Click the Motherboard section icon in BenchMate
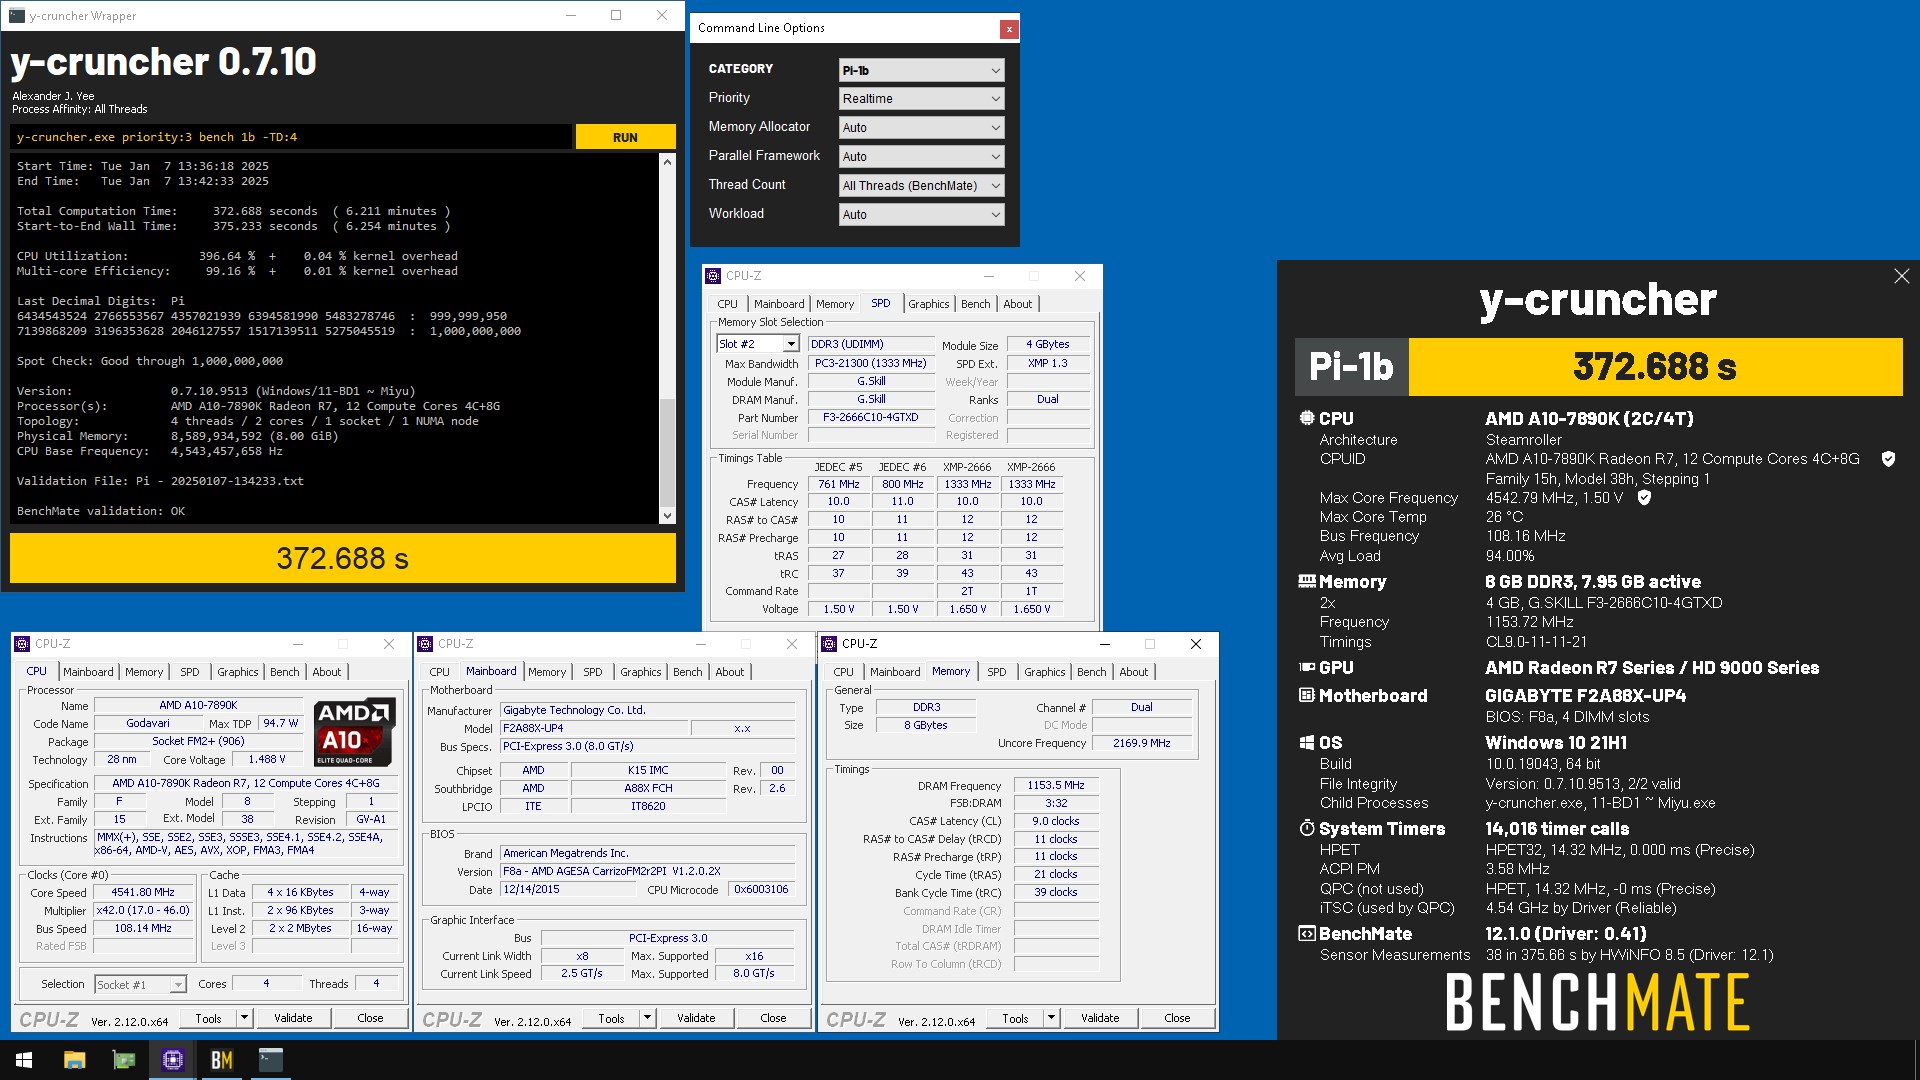The height and width of the screenshot is (1080, 1920). (1306, 695)
